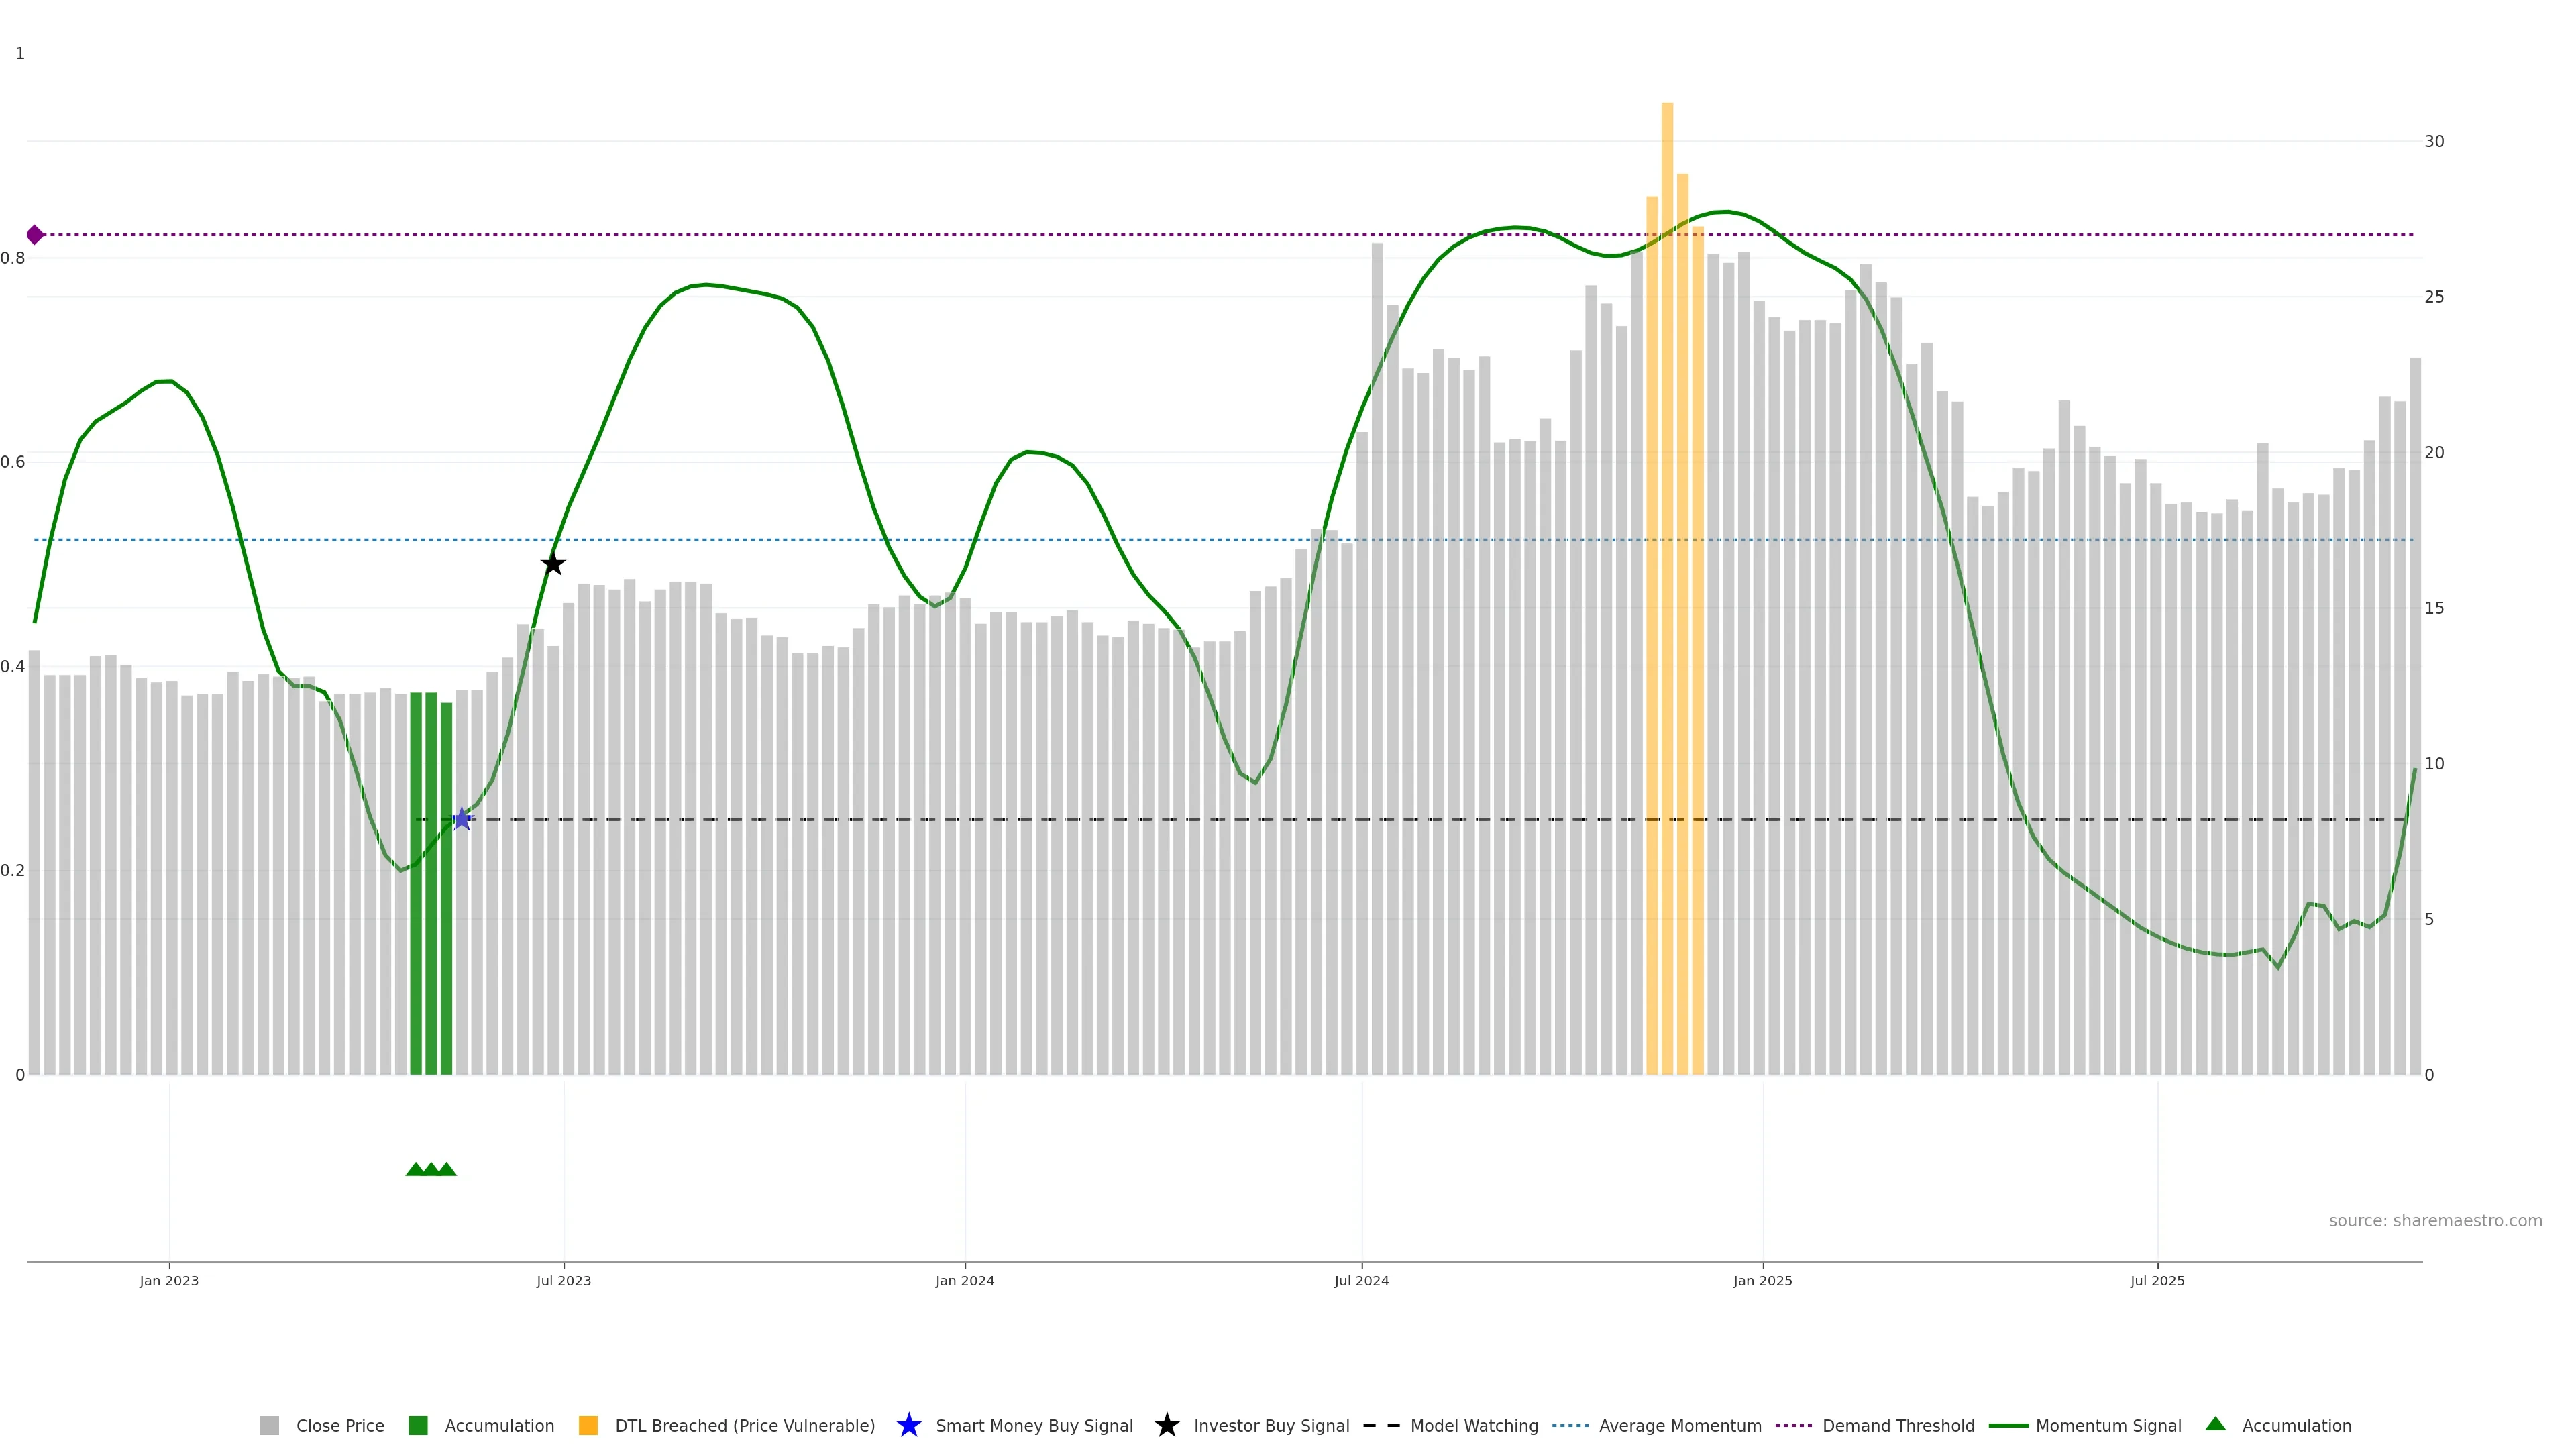Click green triangle Accumulation legend icon
Screen dimensions: 2576x1449
coord(2215,1424)
